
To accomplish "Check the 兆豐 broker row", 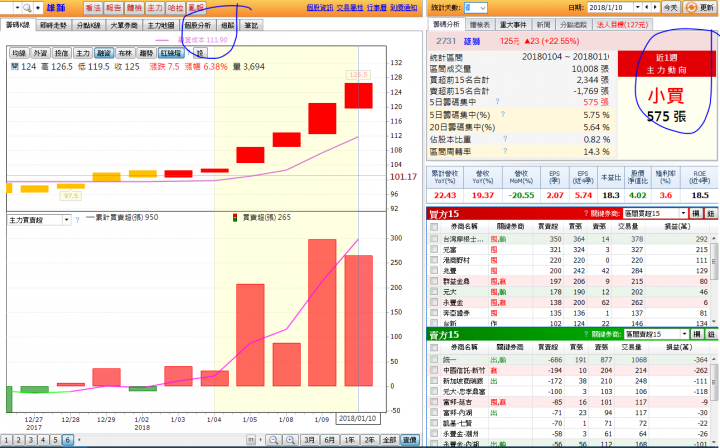I will pyautogui.click(x=434, y=270).
